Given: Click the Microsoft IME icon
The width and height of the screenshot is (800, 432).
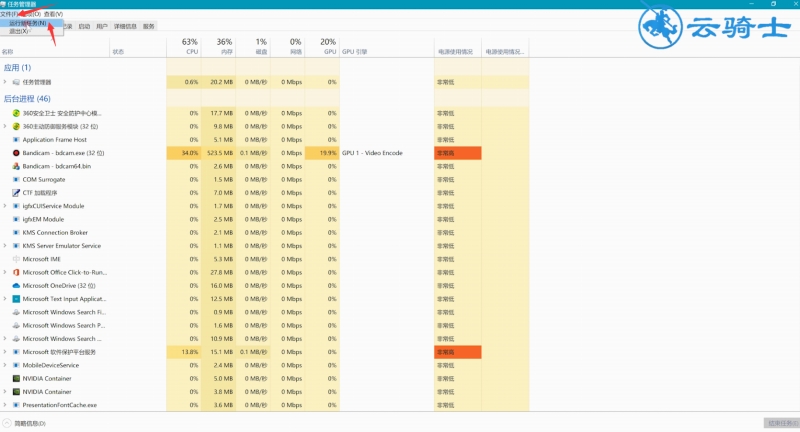Looking at the screenshot, I should click(x=16, y=259).
